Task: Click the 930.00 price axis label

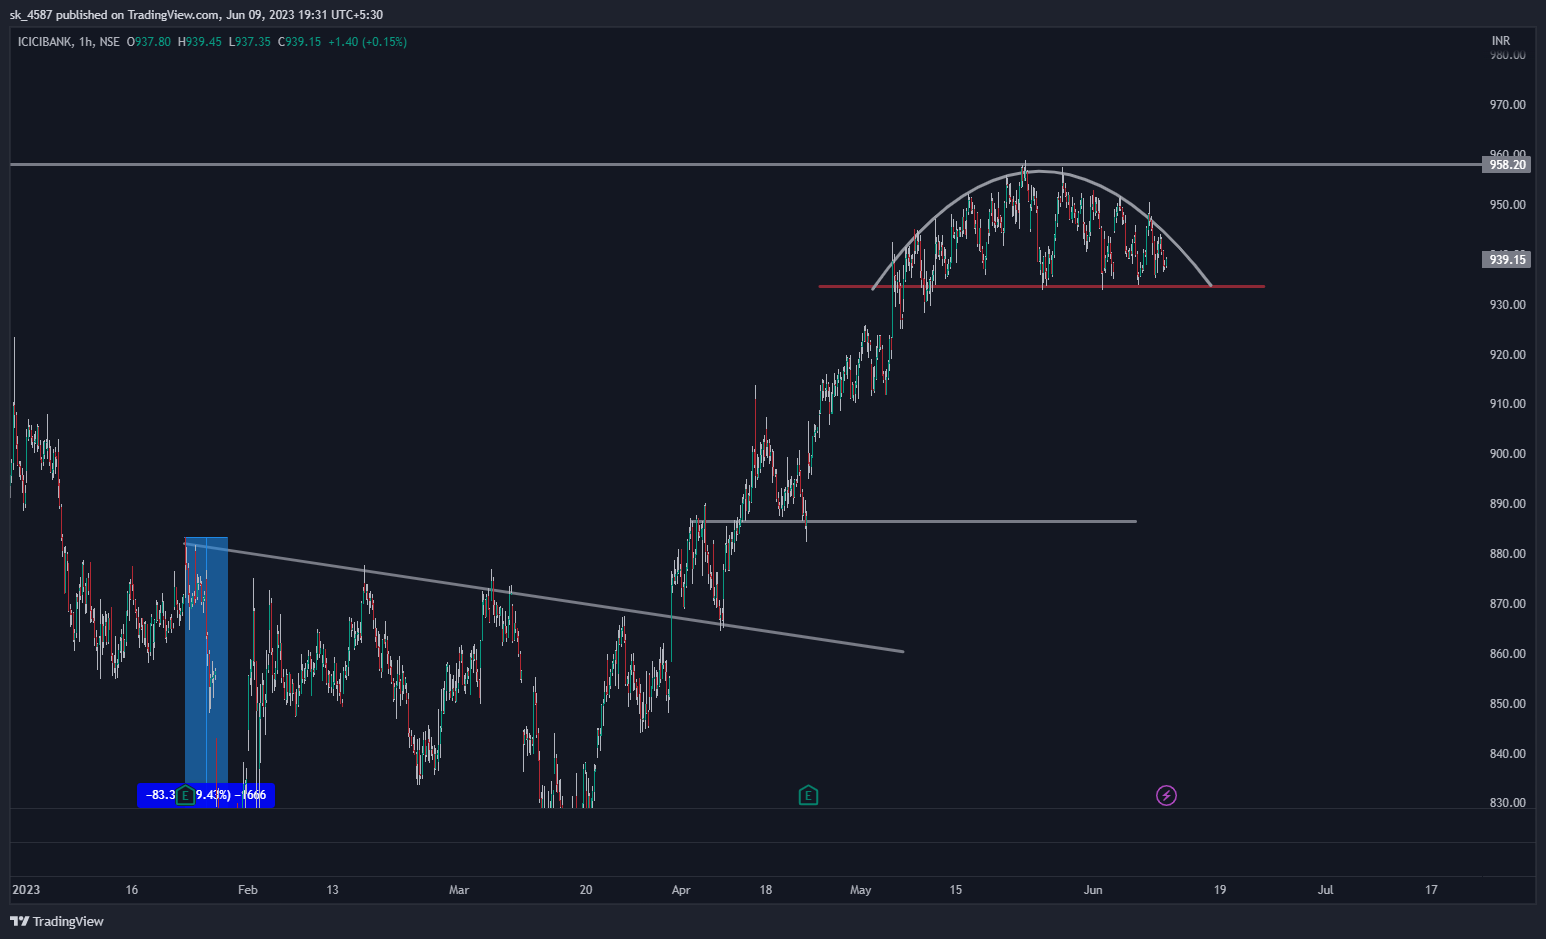Action: coord(1507,305)
